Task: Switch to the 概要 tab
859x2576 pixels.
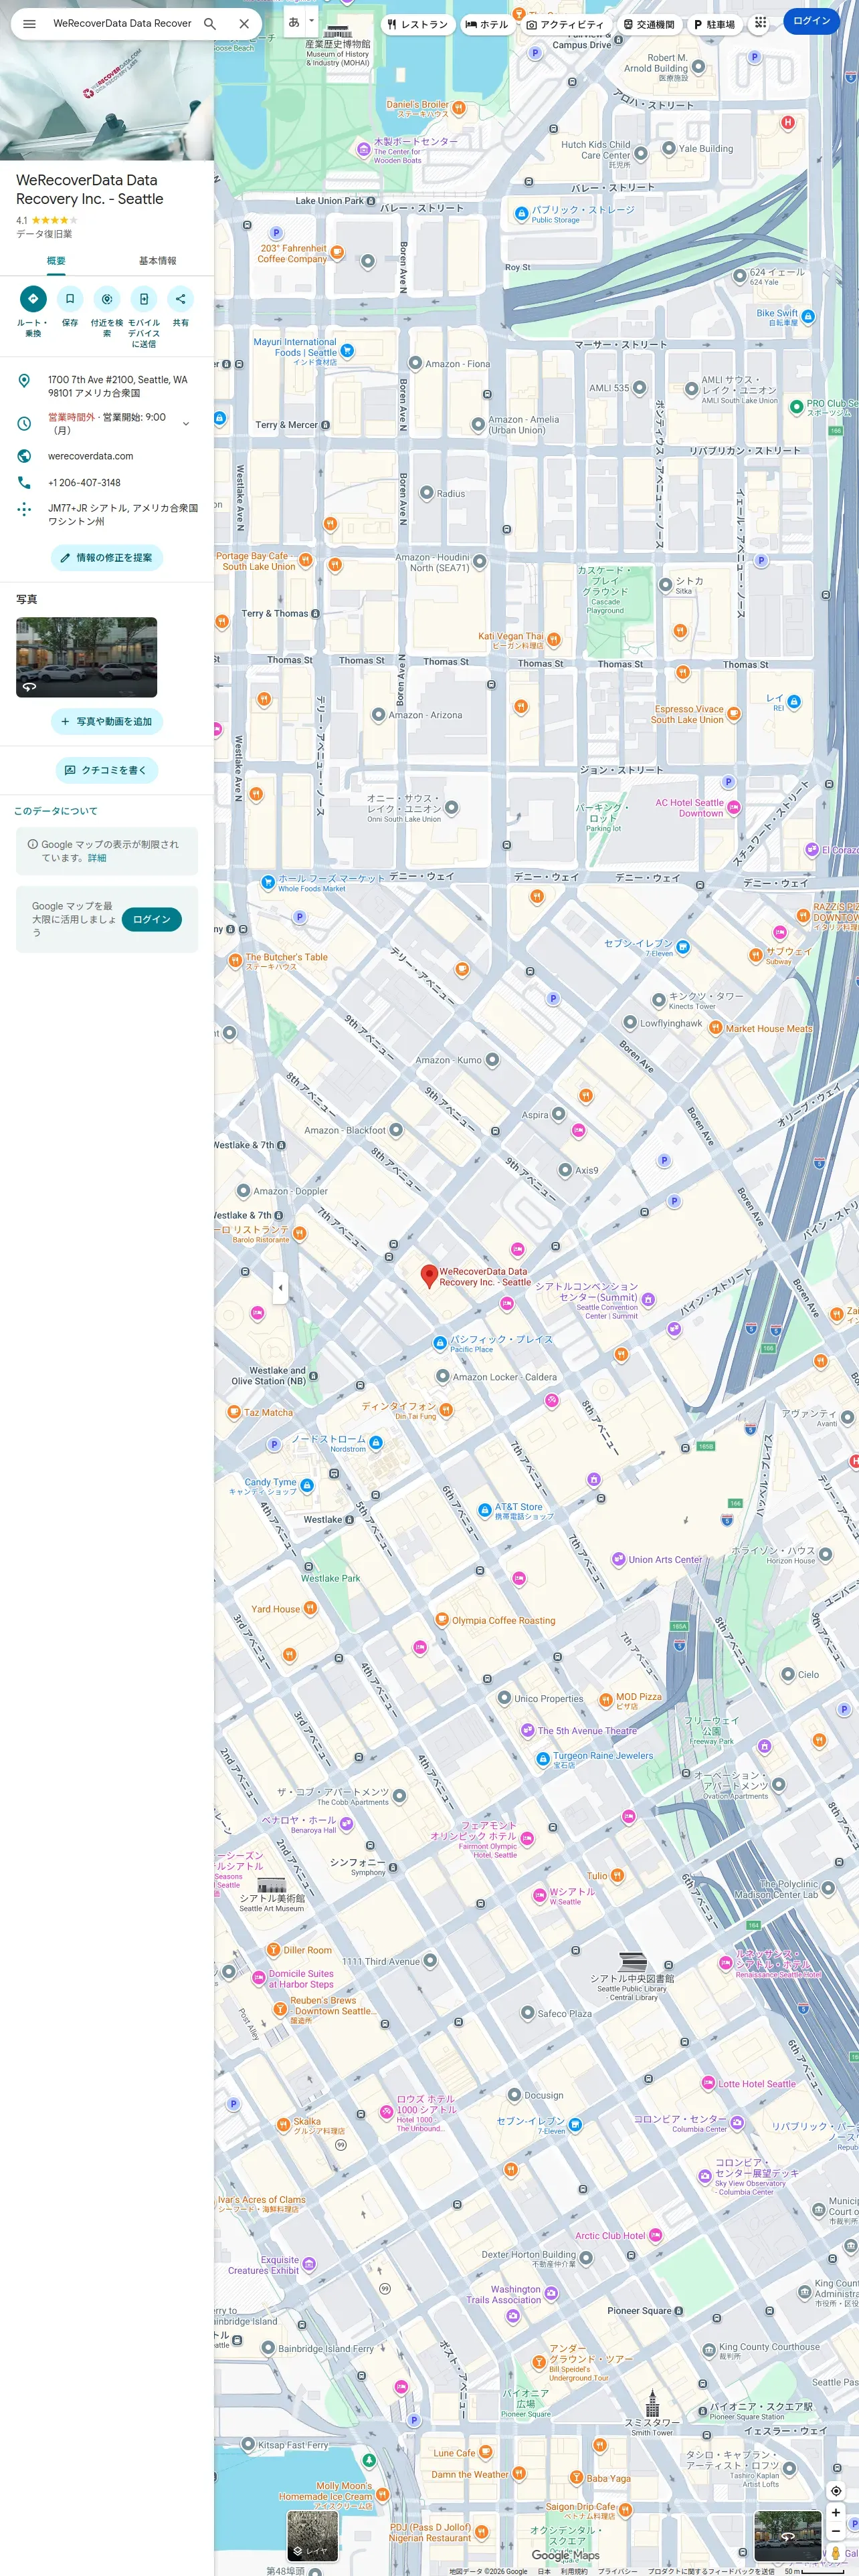Action: (x=56, y=261)
